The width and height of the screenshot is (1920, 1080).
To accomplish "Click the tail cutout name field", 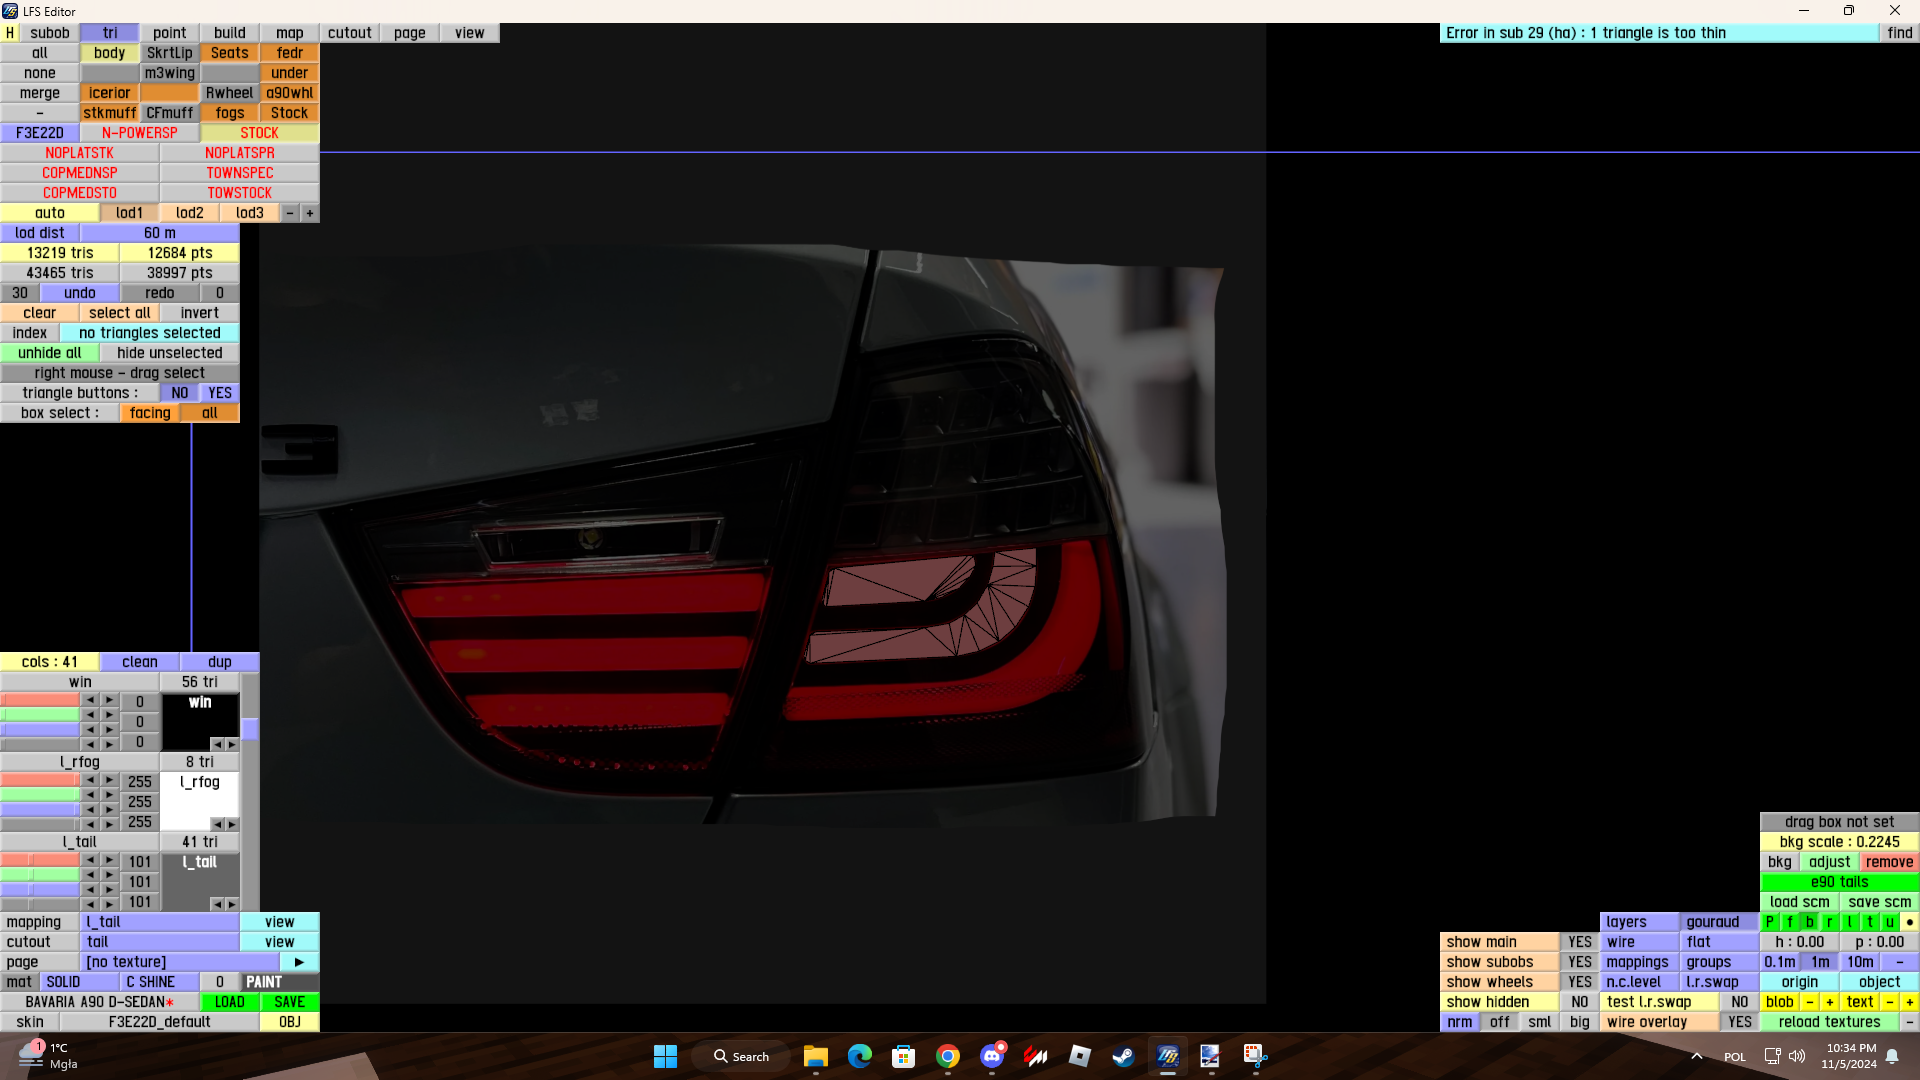I will (x=159, y=942).
